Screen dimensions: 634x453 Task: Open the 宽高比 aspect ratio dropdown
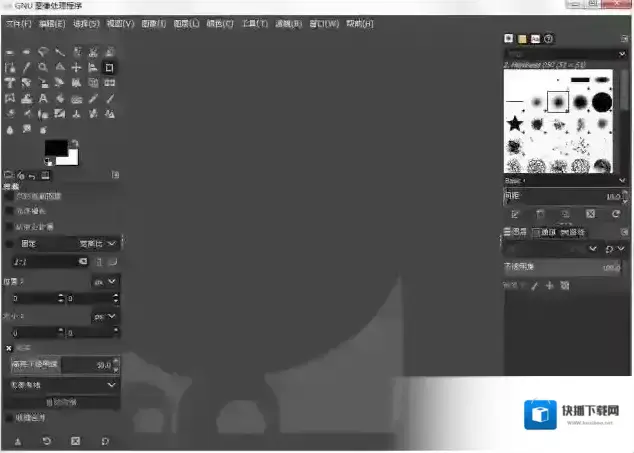pos(99,243)
